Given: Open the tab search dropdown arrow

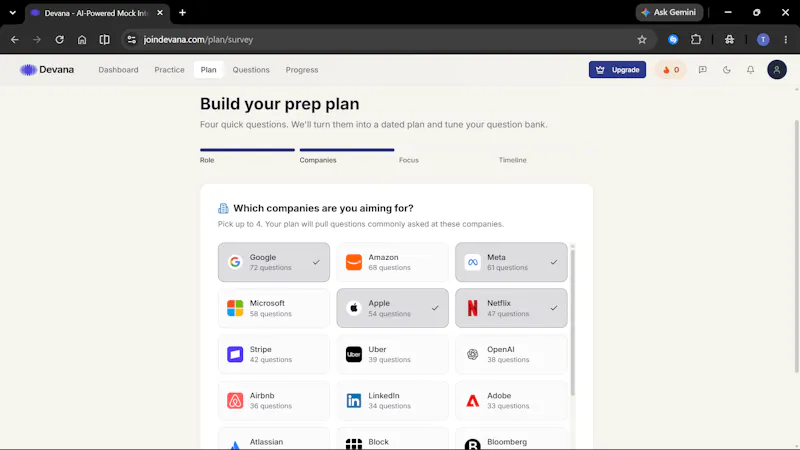Looking at the screenshot, I should click(x=12, y=13).
